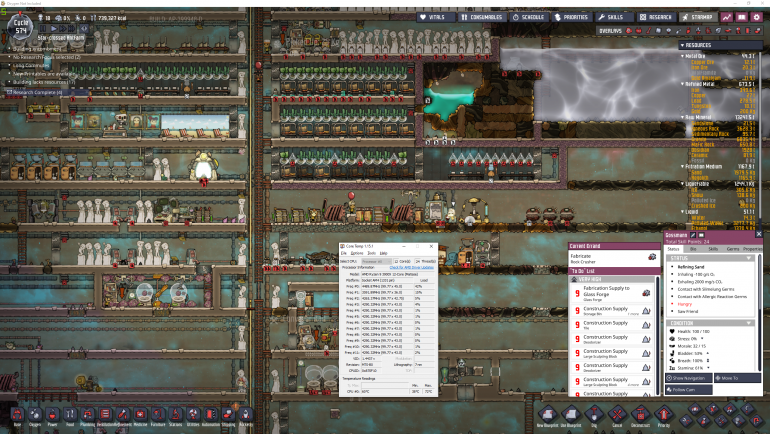Collapse the Status section of duplicant panel
Viewport: 770px width, 434px height.
(749, 258)
